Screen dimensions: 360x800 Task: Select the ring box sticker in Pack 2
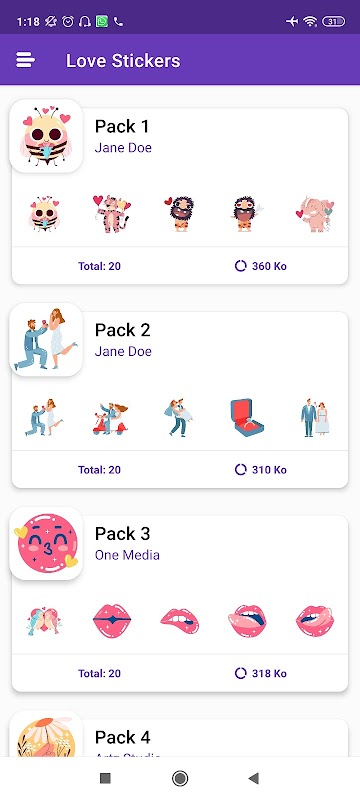247,418
